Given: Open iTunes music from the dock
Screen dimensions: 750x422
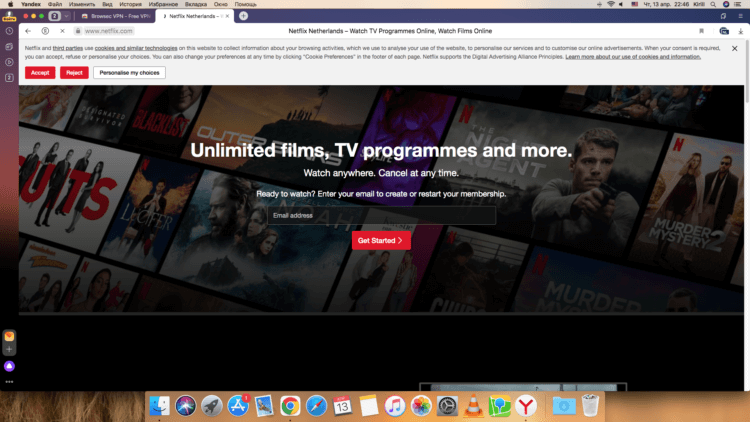Looking at the screenshot, I should (x=395, y=406).
